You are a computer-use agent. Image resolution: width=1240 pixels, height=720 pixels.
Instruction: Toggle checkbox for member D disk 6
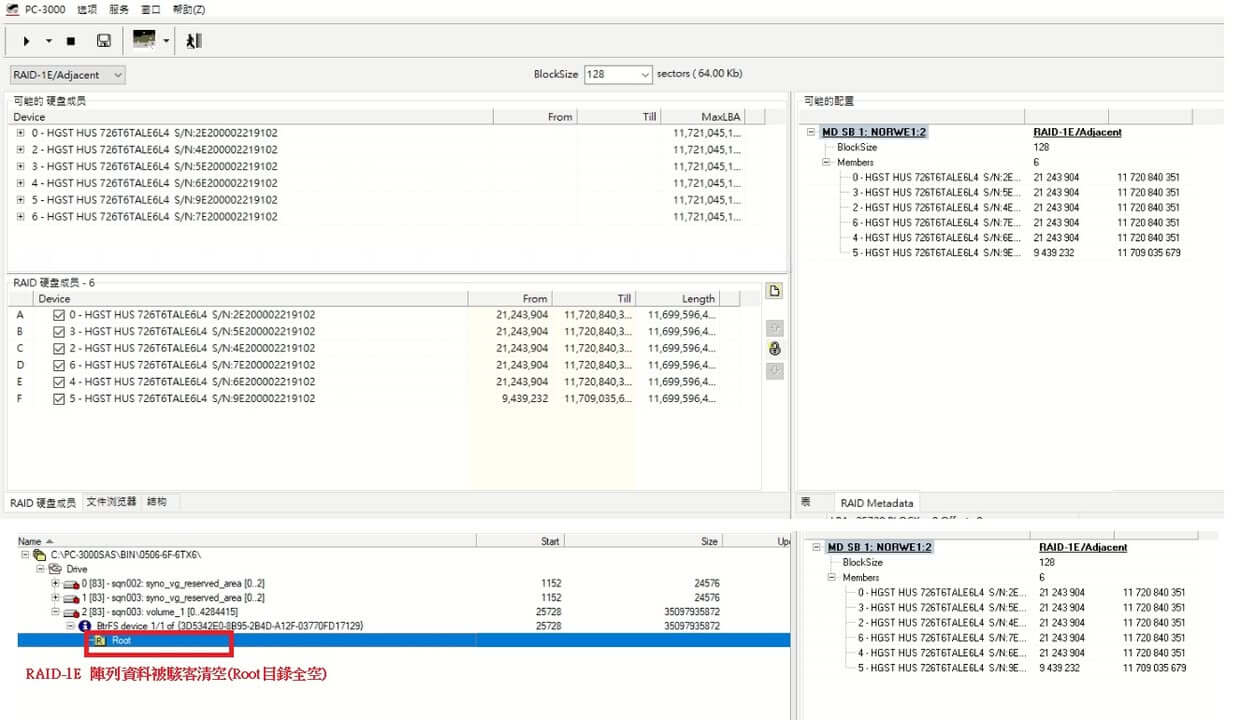(x=59, y=365)
